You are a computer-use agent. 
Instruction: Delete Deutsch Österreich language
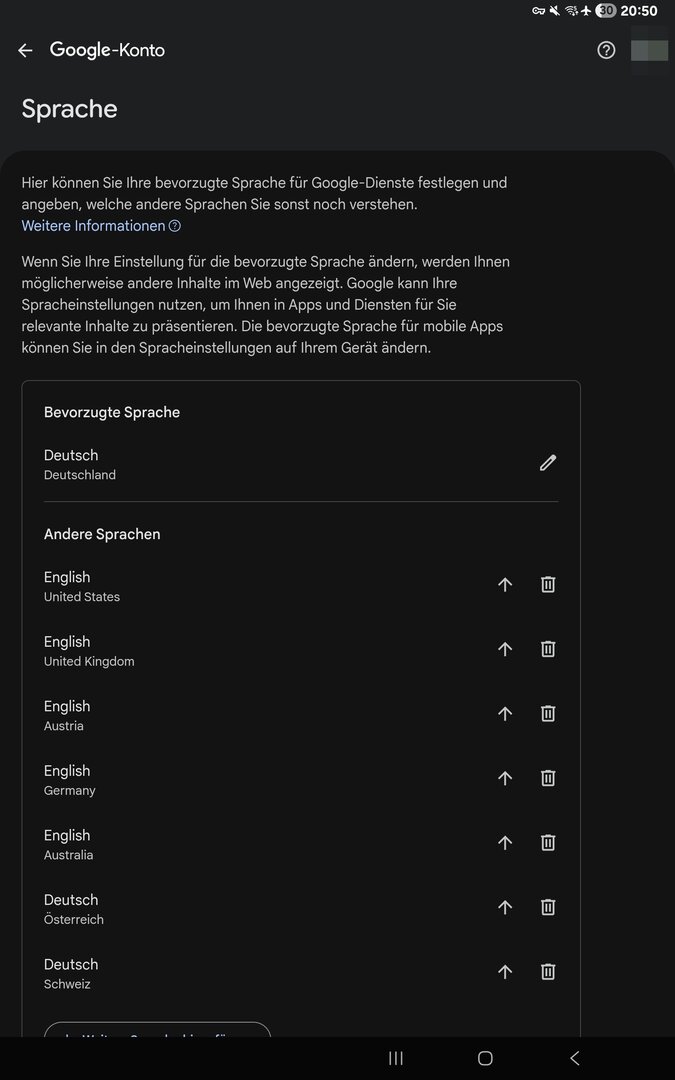click(548, 907)
